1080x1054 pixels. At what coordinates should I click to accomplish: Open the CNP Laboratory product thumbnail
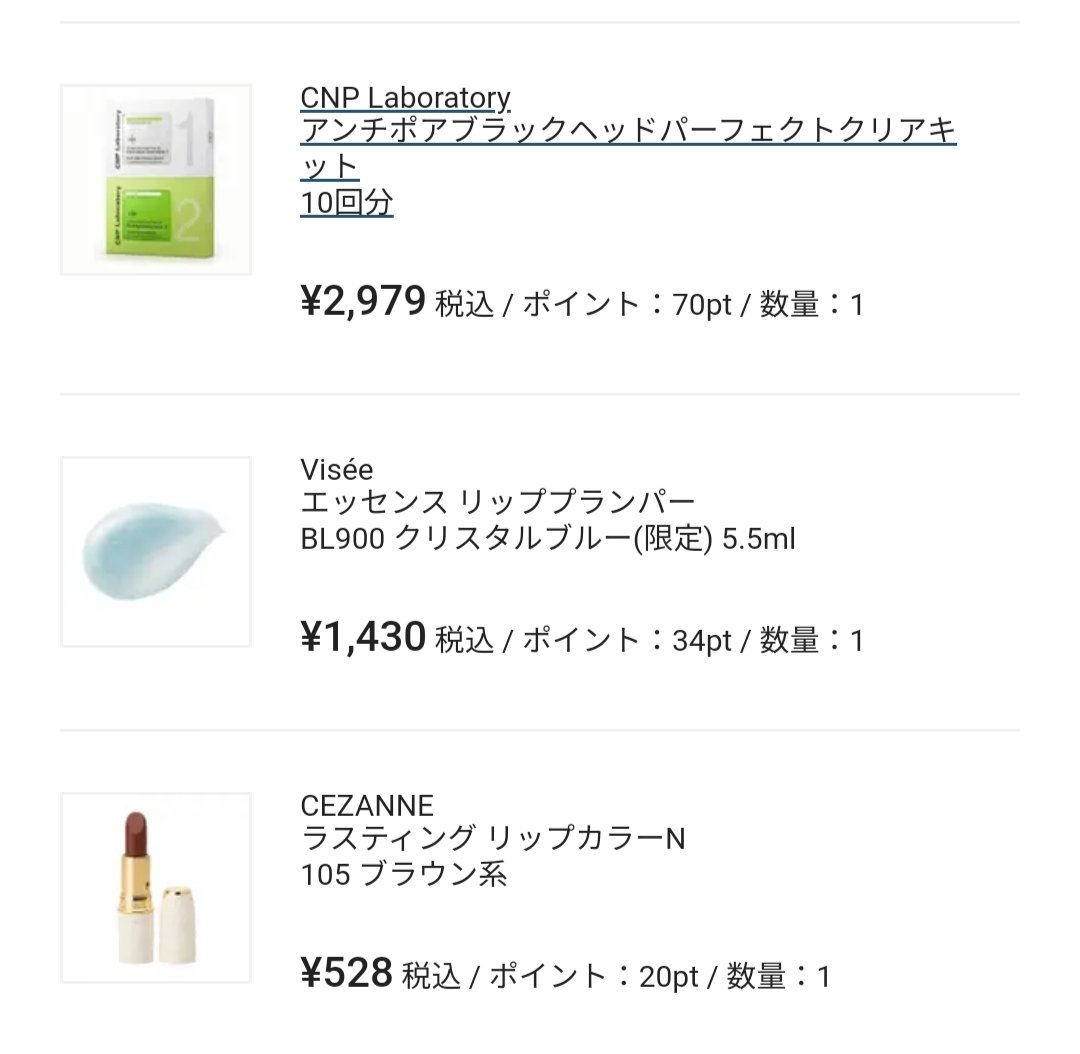155,180
